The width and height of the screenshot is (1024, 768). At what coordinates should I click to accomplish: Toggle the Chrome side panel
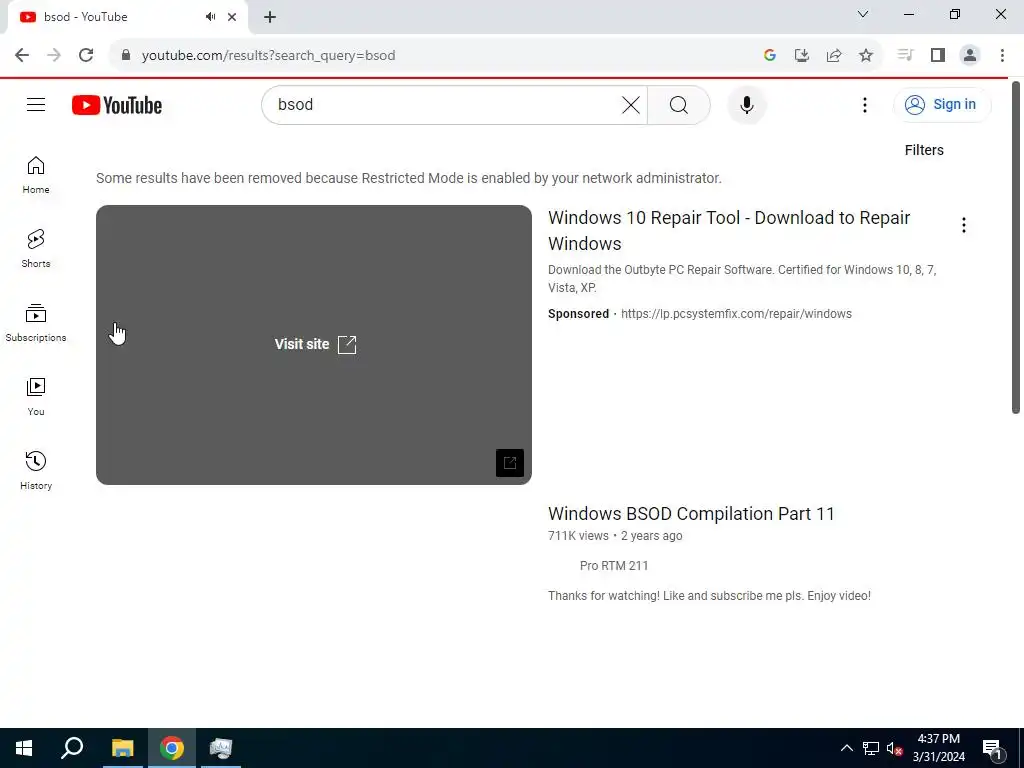coord(938,56)
